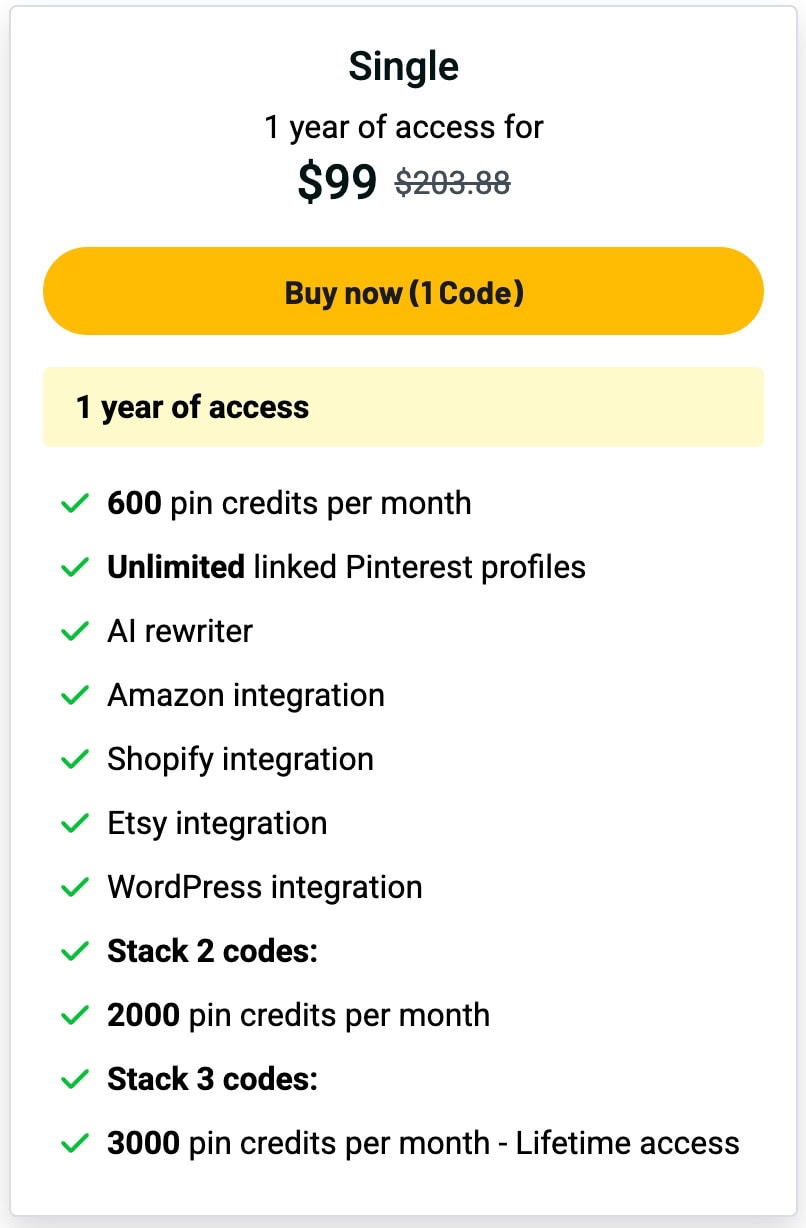806x1228 pixels.
Task: Click checkmark beside 3000 pin credits
Action: tap(75, 1143)
